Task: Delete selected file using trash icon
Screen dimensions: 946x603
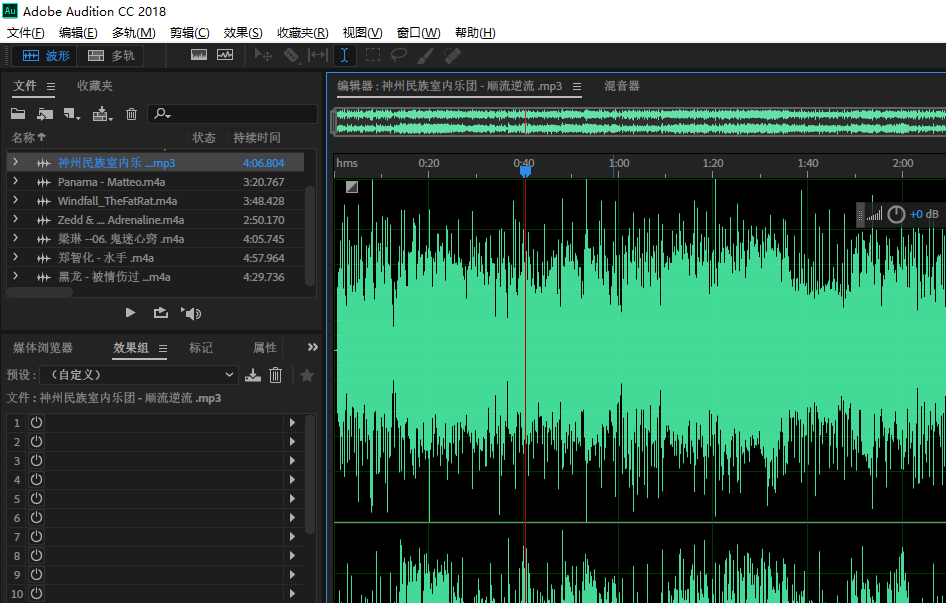Action: coord(131,113)
